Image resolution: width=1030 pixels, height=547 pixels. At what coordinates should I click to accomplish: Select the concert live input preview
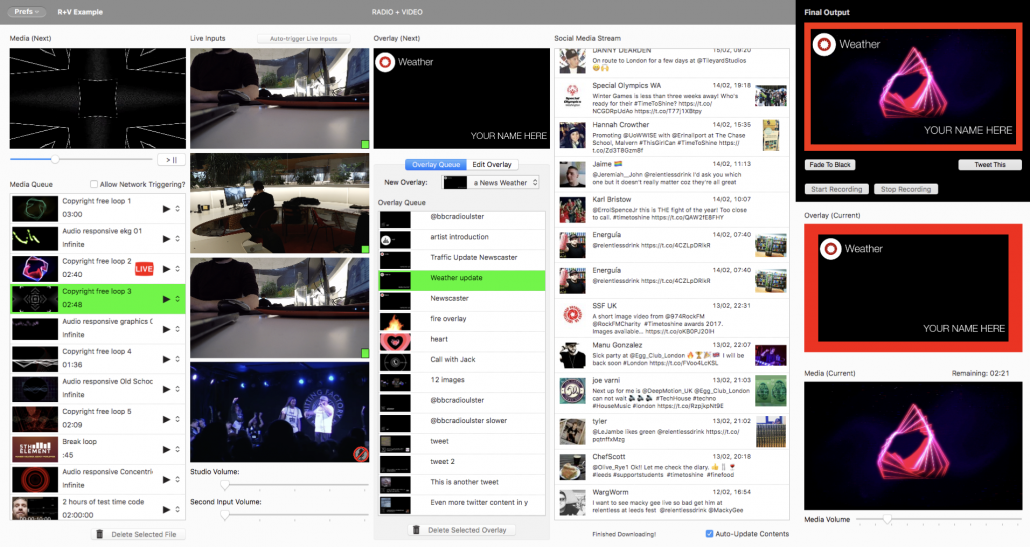tap(280, 412)
